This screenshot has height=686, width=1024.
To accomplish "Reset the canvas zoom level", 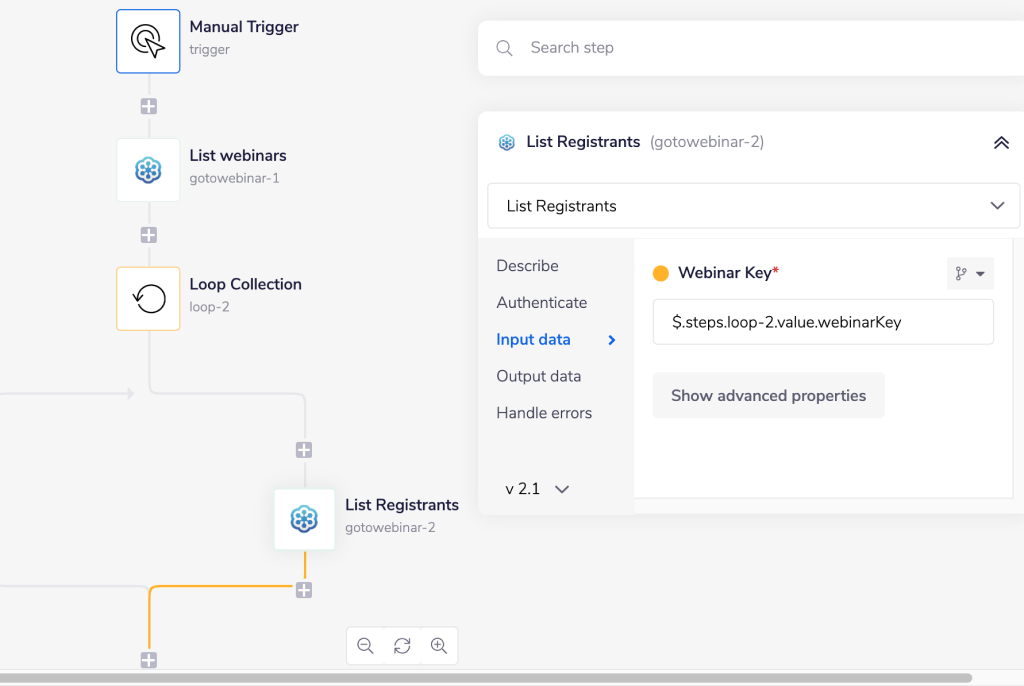I will click(402, 646).
